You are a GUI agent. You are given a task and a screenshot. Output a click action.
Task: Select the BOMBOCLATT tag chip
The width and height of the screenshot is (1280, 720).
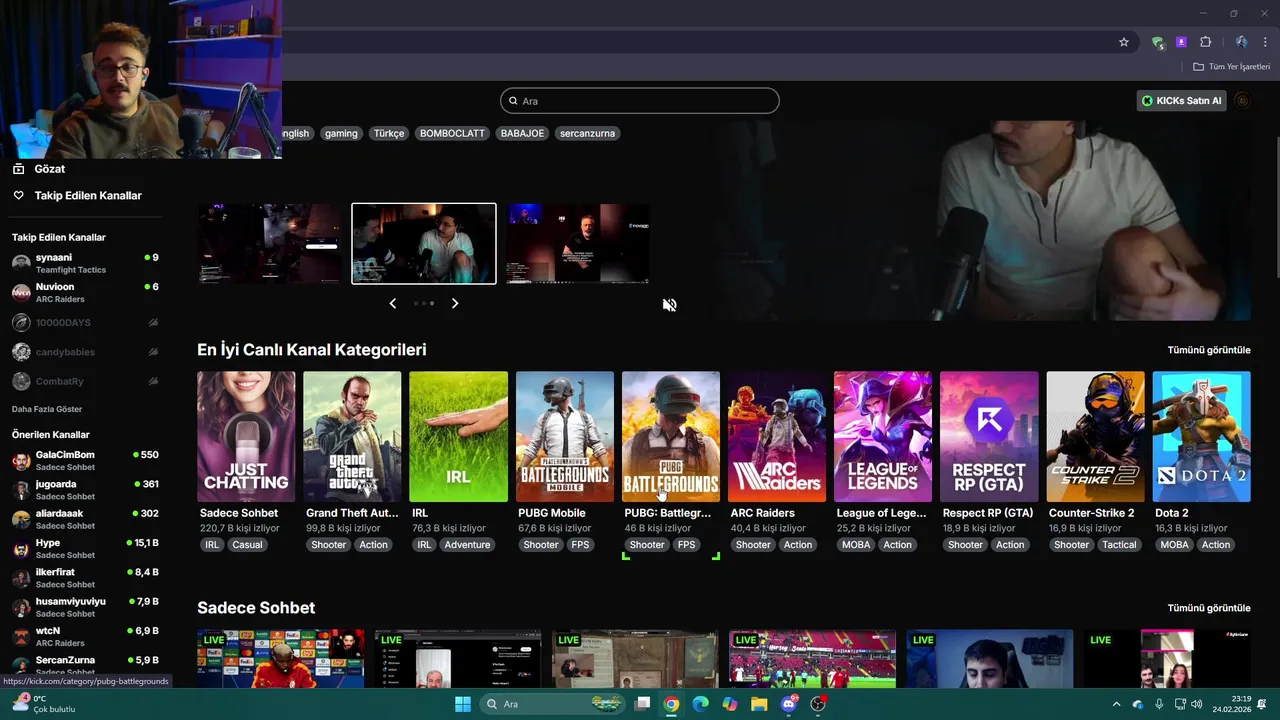tap(452, 133)
